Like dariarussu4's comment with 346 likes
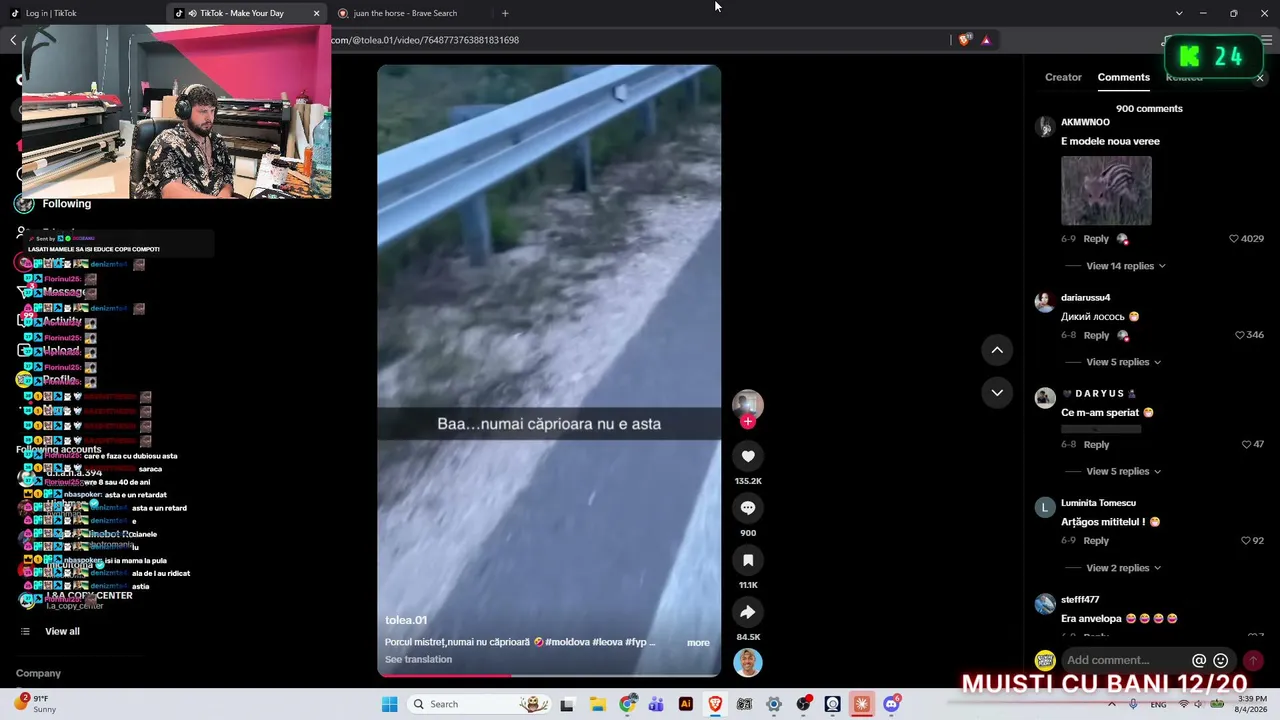This screenshot has height=720, width=1280. 1240,335
